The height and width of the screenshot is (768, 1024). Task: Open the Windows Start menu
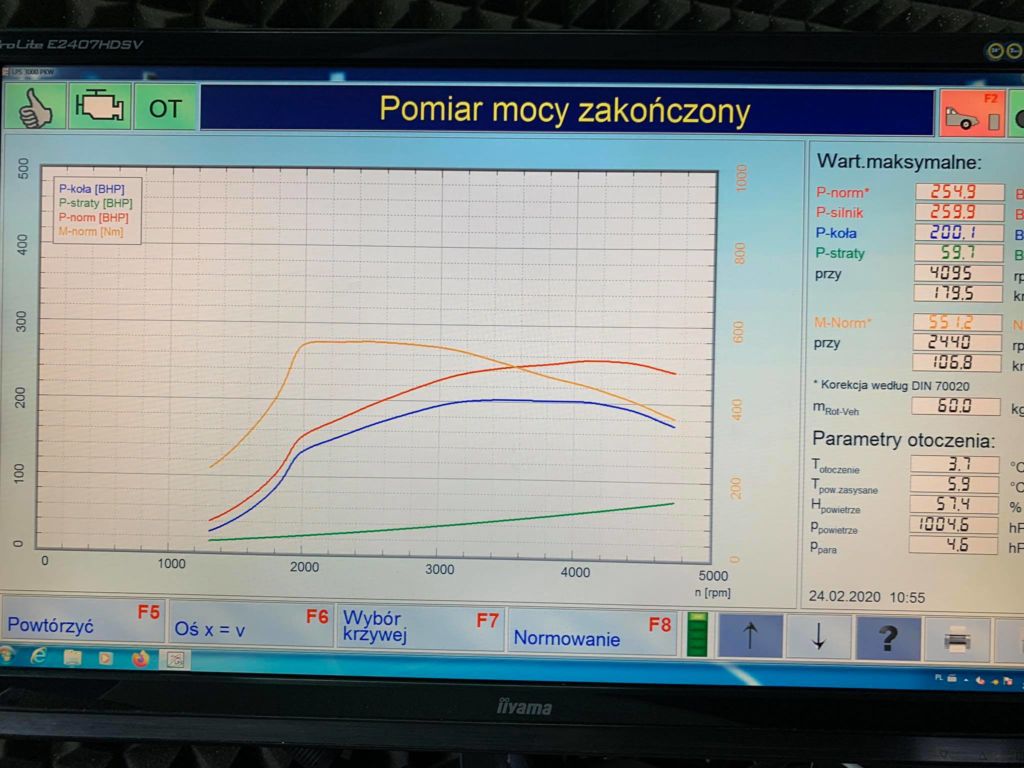click(x=7, y=654)
